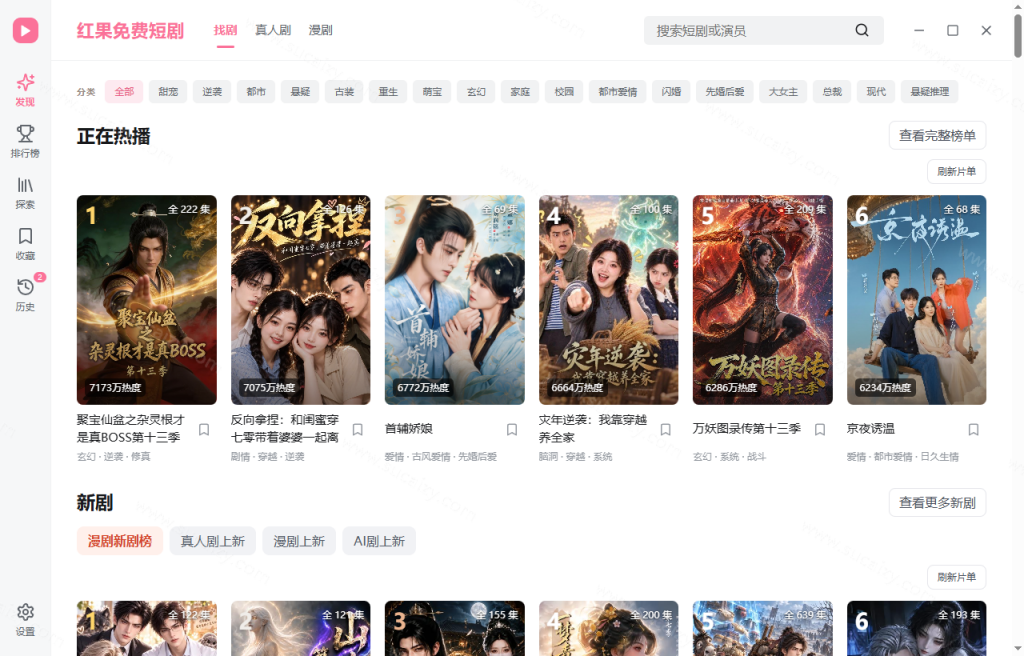Bookmark the 首辅娇娘 drama
The image size is (1024, 656).
coord(512,429)
